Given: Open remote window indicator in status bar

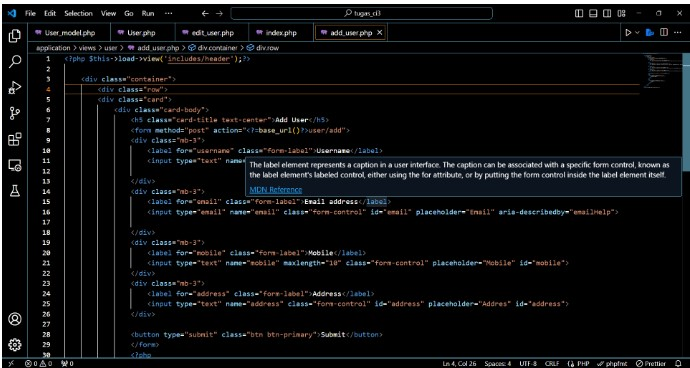Looking at the screenshot, I should coord(11,364).
